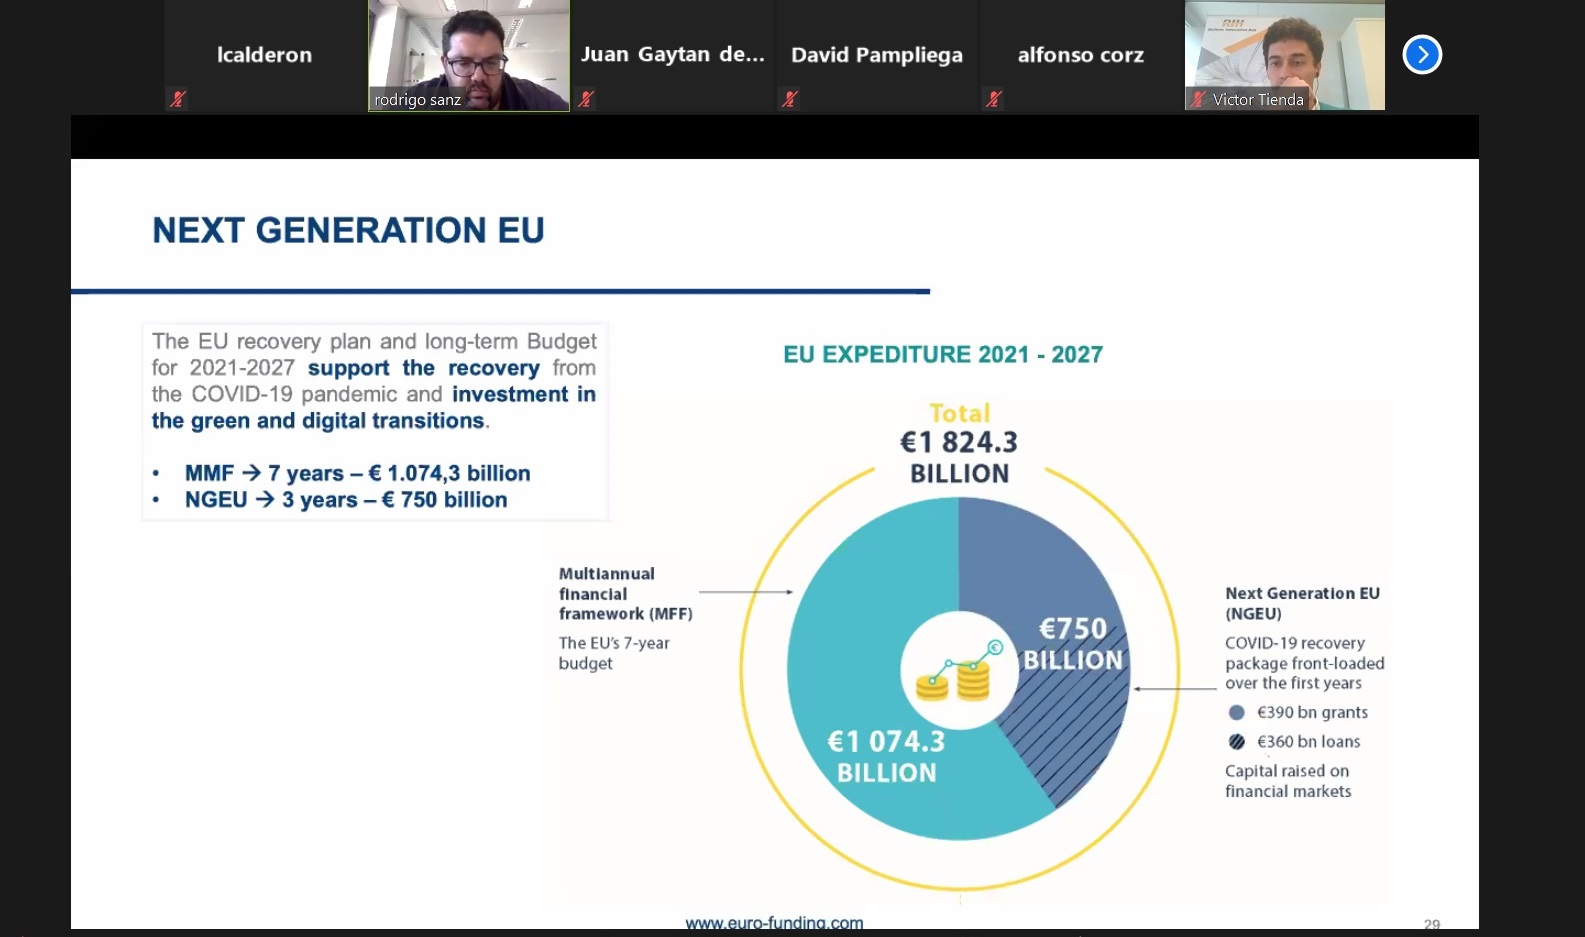Click Next Generation EU (NGEU) label

pos(1302,603)
